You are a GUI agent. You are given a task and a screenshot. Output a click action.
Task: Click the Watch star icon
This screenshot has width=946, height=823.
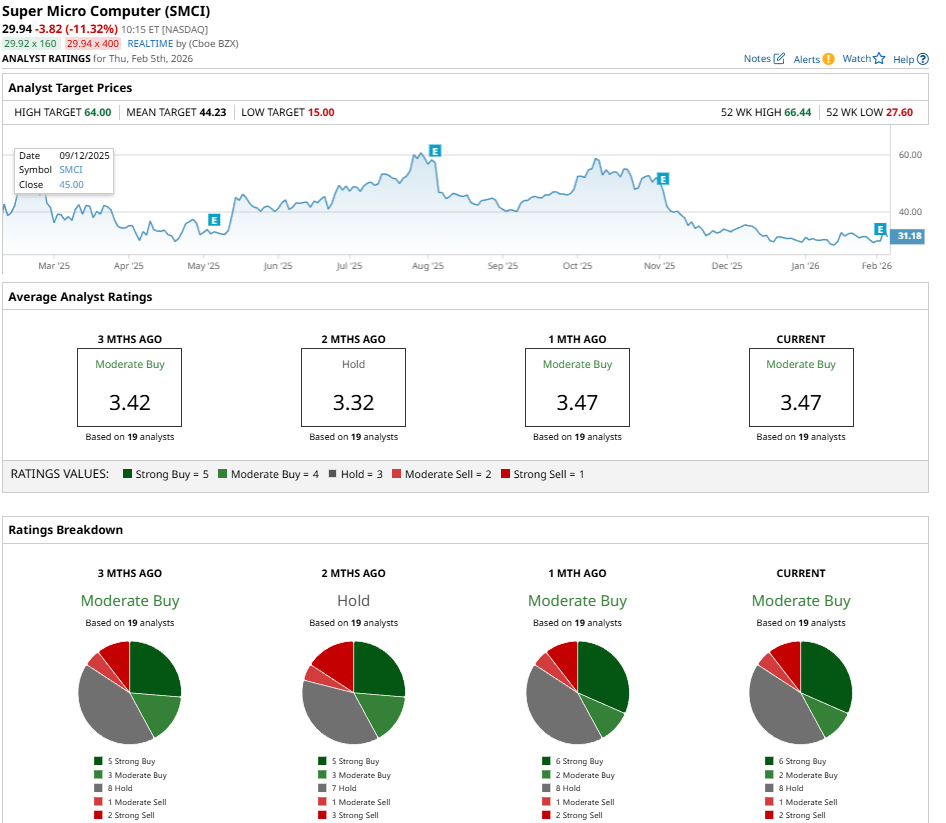pyautogui.click(x=879, y=59)
